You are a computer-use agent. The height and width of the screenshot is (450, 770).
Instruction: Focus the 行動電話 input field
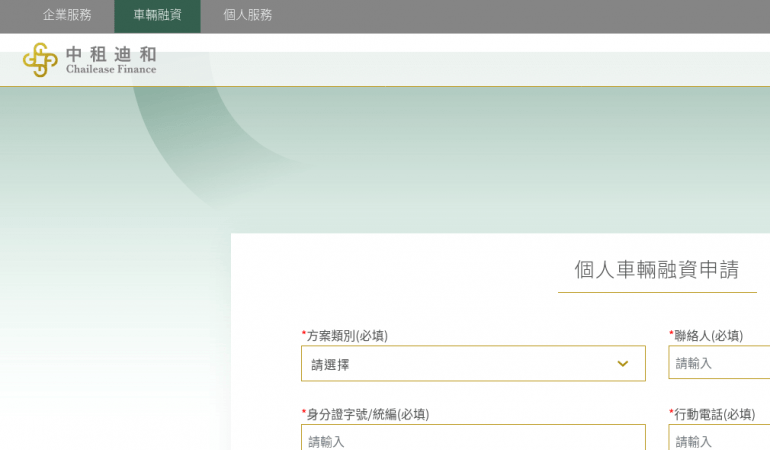[719, 437]
